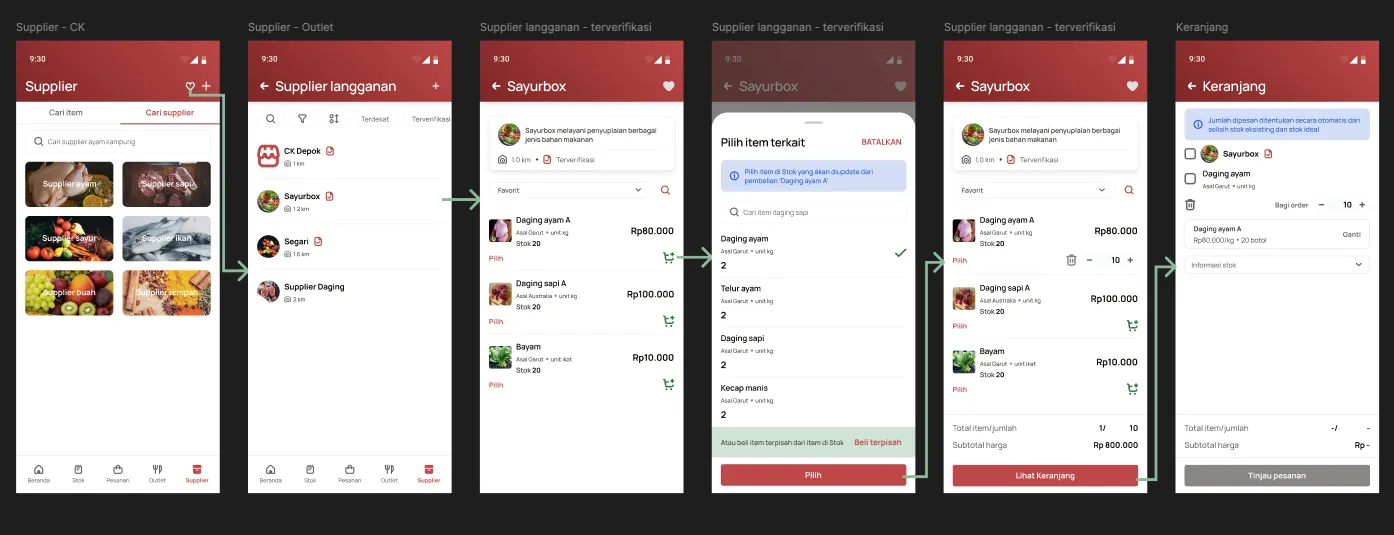Open Stok in the Supplier - CK bottom bar
This screenshot has height=535, width=1394.
click(78, 473)
